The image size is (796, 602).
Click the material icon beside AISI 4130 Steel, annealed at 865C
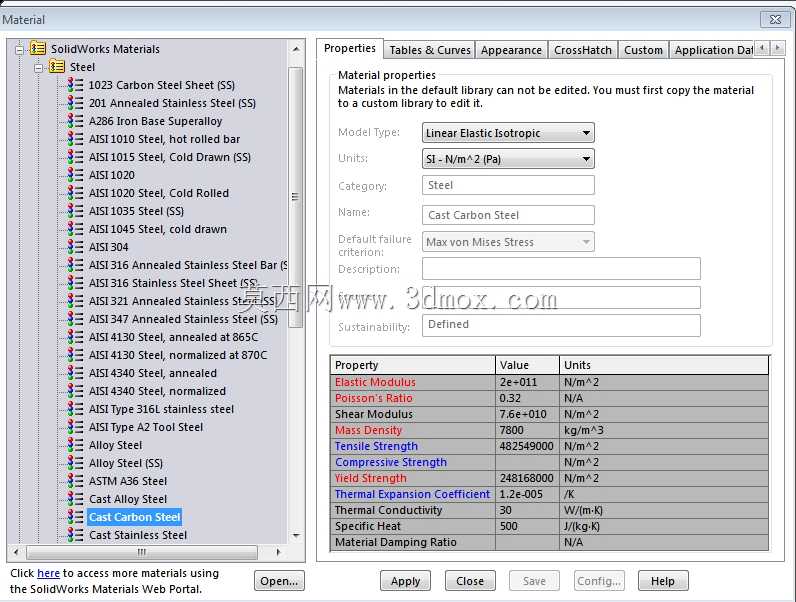pyautogui.click(x=76, y=337)
